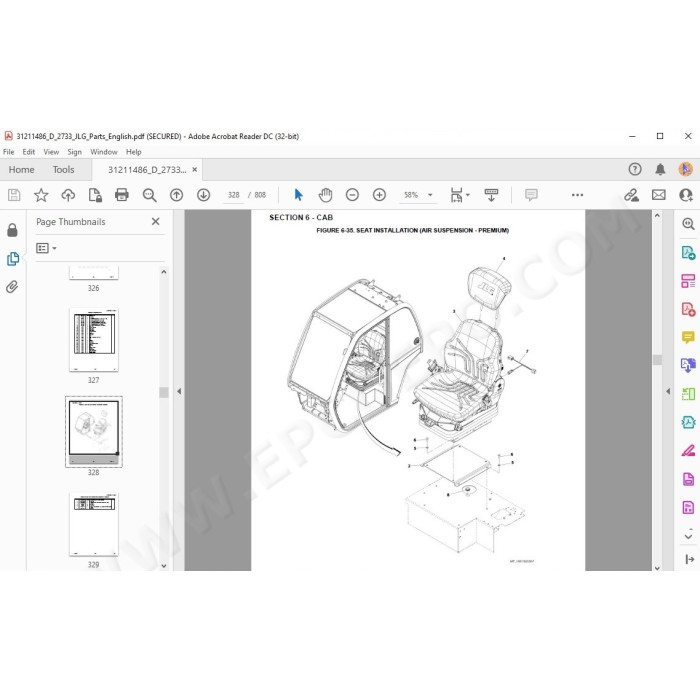Open the fit page options tool
The width and height of the screenshot is (700, 700).
[x=456, y=195]
